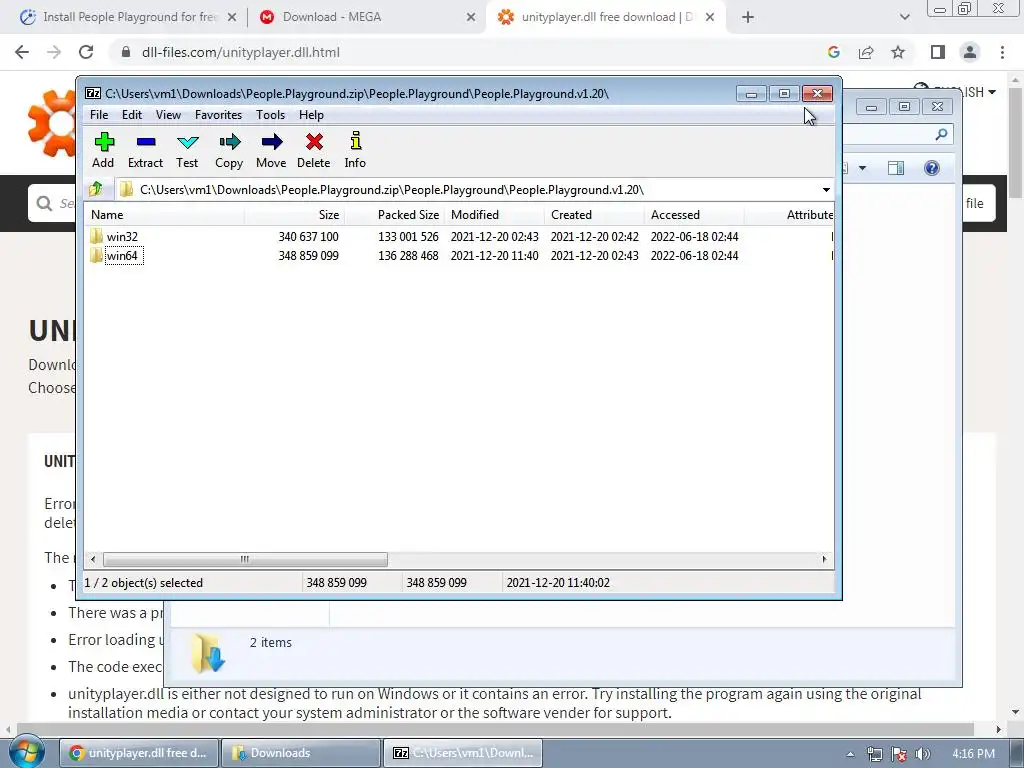
Task: Click the 7-Zip scrollbar right arrow
Action: [x=824, y=560]
